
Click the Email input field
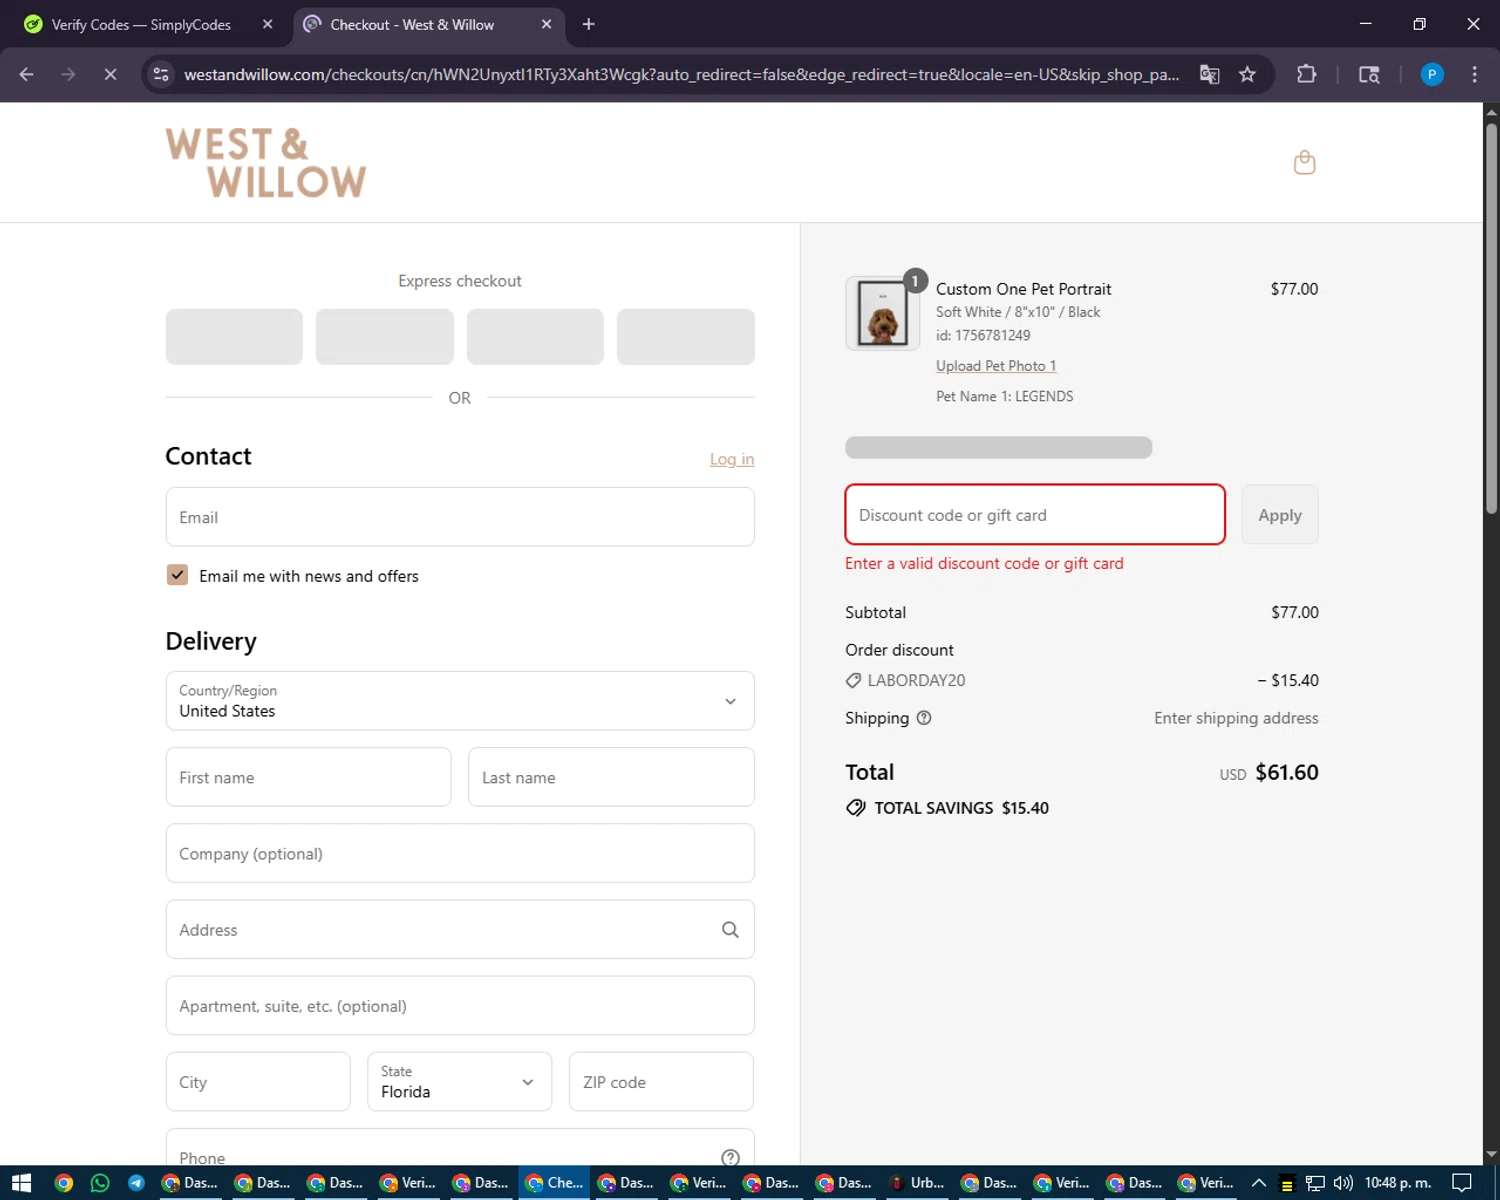(460, 517)
